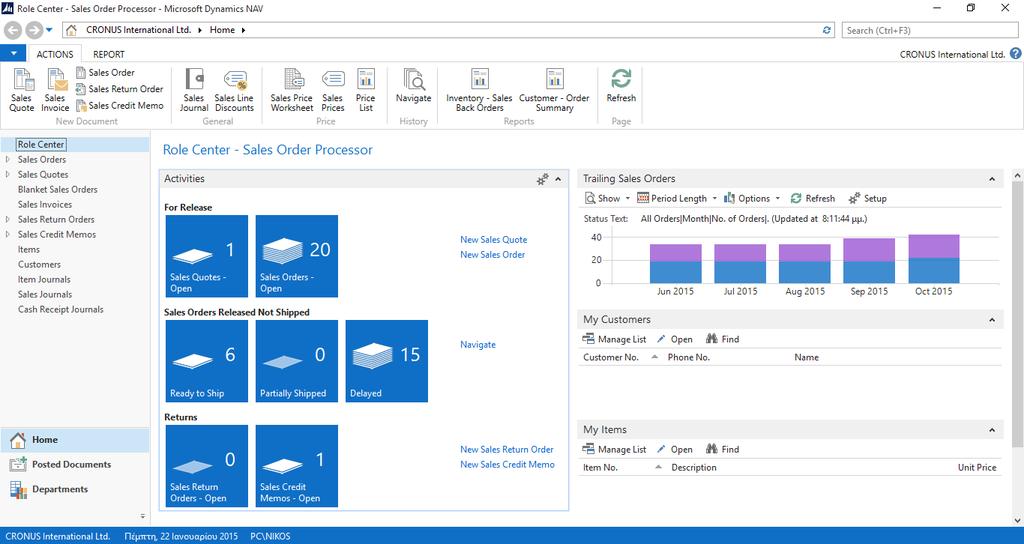Viewport: 1024px width, 544px height.
Task: Open Sales Prices ribbon icon
Action: tap(332, 89)
